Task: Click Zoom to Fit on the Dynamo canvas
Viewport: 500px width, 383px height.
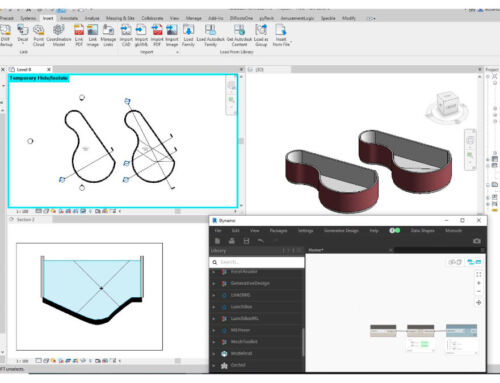Action: (x=479, y=274)
